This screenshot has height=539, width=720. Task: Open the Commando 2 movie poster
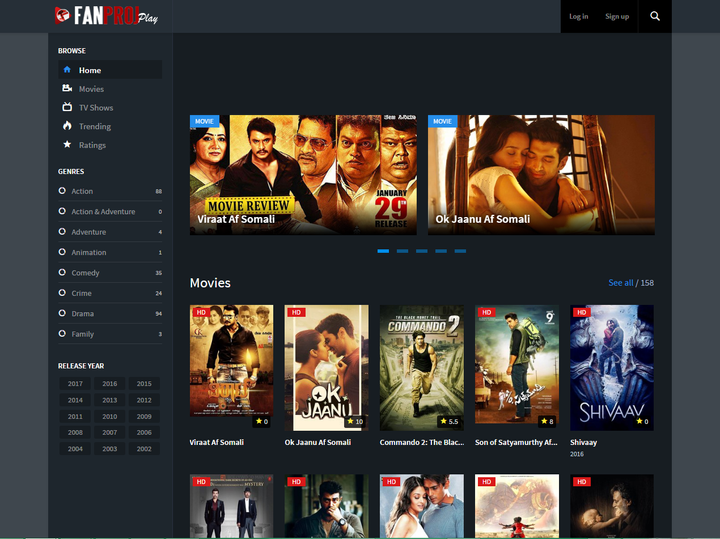(x=422, y=367)
